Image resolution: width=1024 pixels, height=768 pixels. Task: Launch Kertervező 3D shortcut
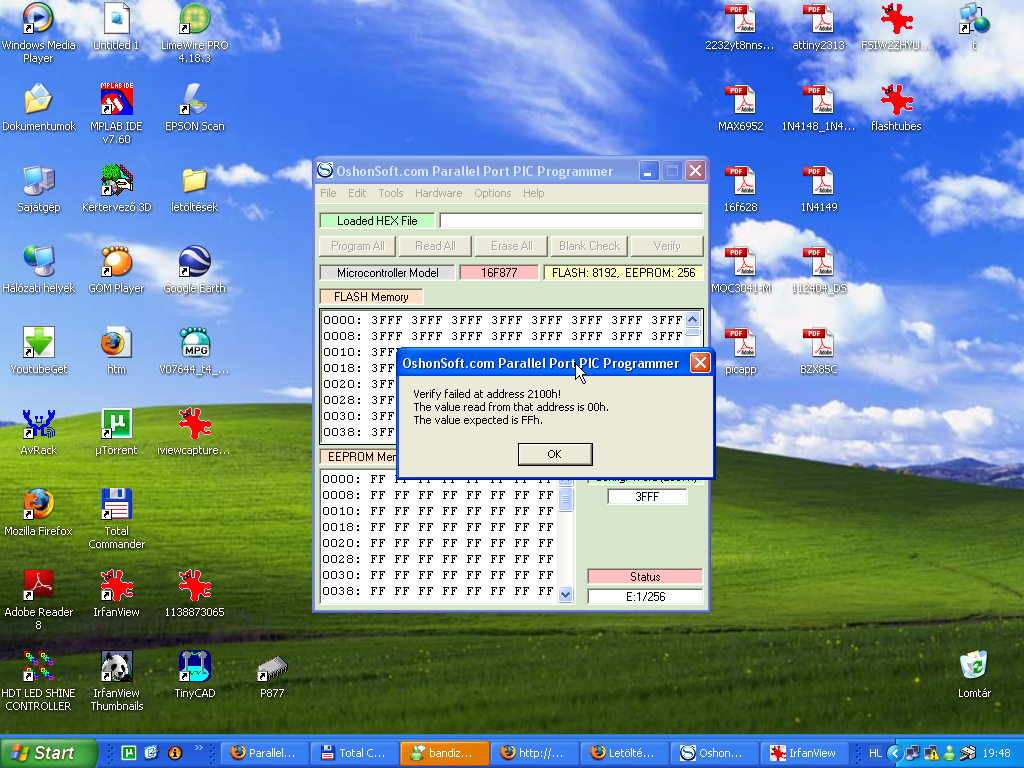(116, 189)
